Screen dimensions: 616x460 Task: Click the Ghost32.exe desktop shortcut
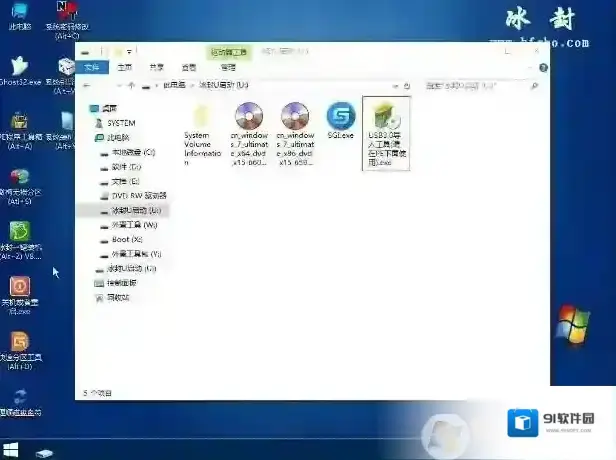(x=20, y=70)
